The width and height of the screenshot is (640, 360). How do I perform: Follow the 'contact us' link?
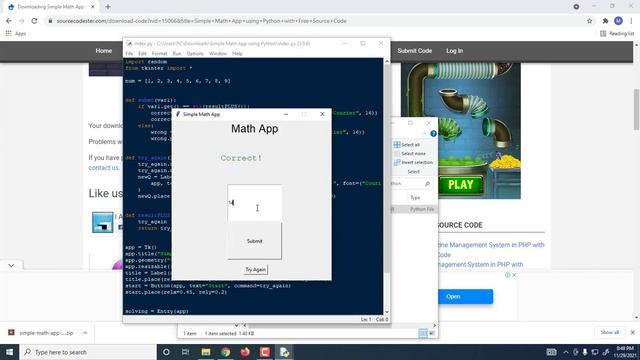pyautogui.click(x=104, y=168)
